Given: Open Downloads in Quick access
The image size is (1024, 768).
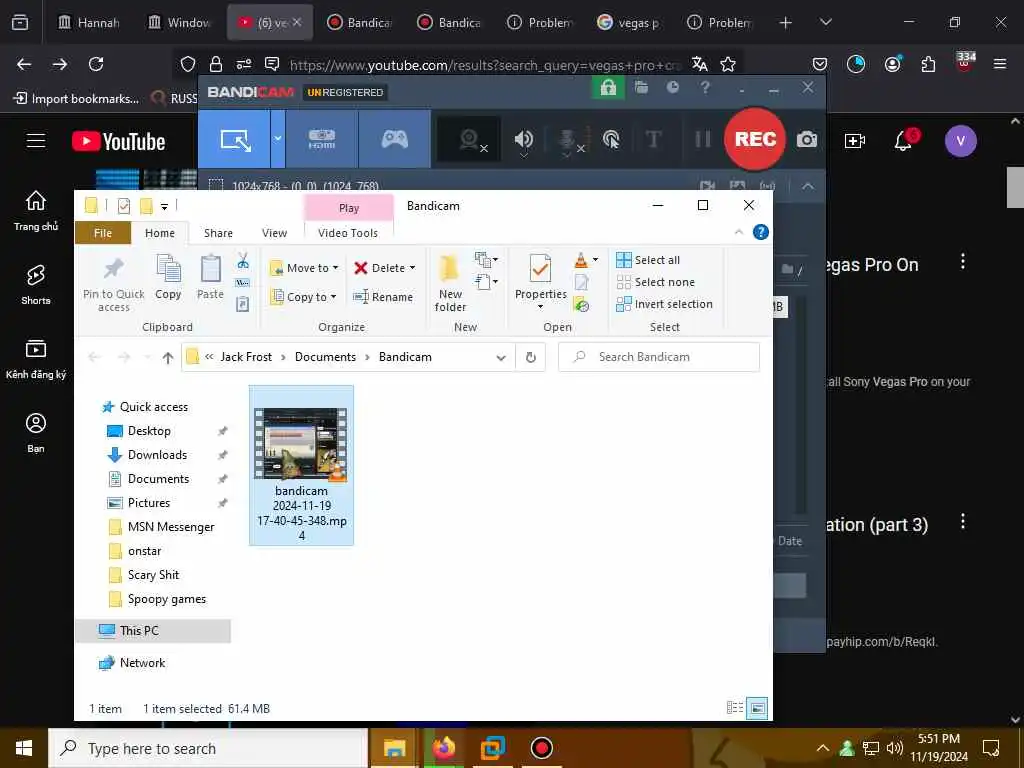Looking at the screenshot, I should click(x=157, y=455).
